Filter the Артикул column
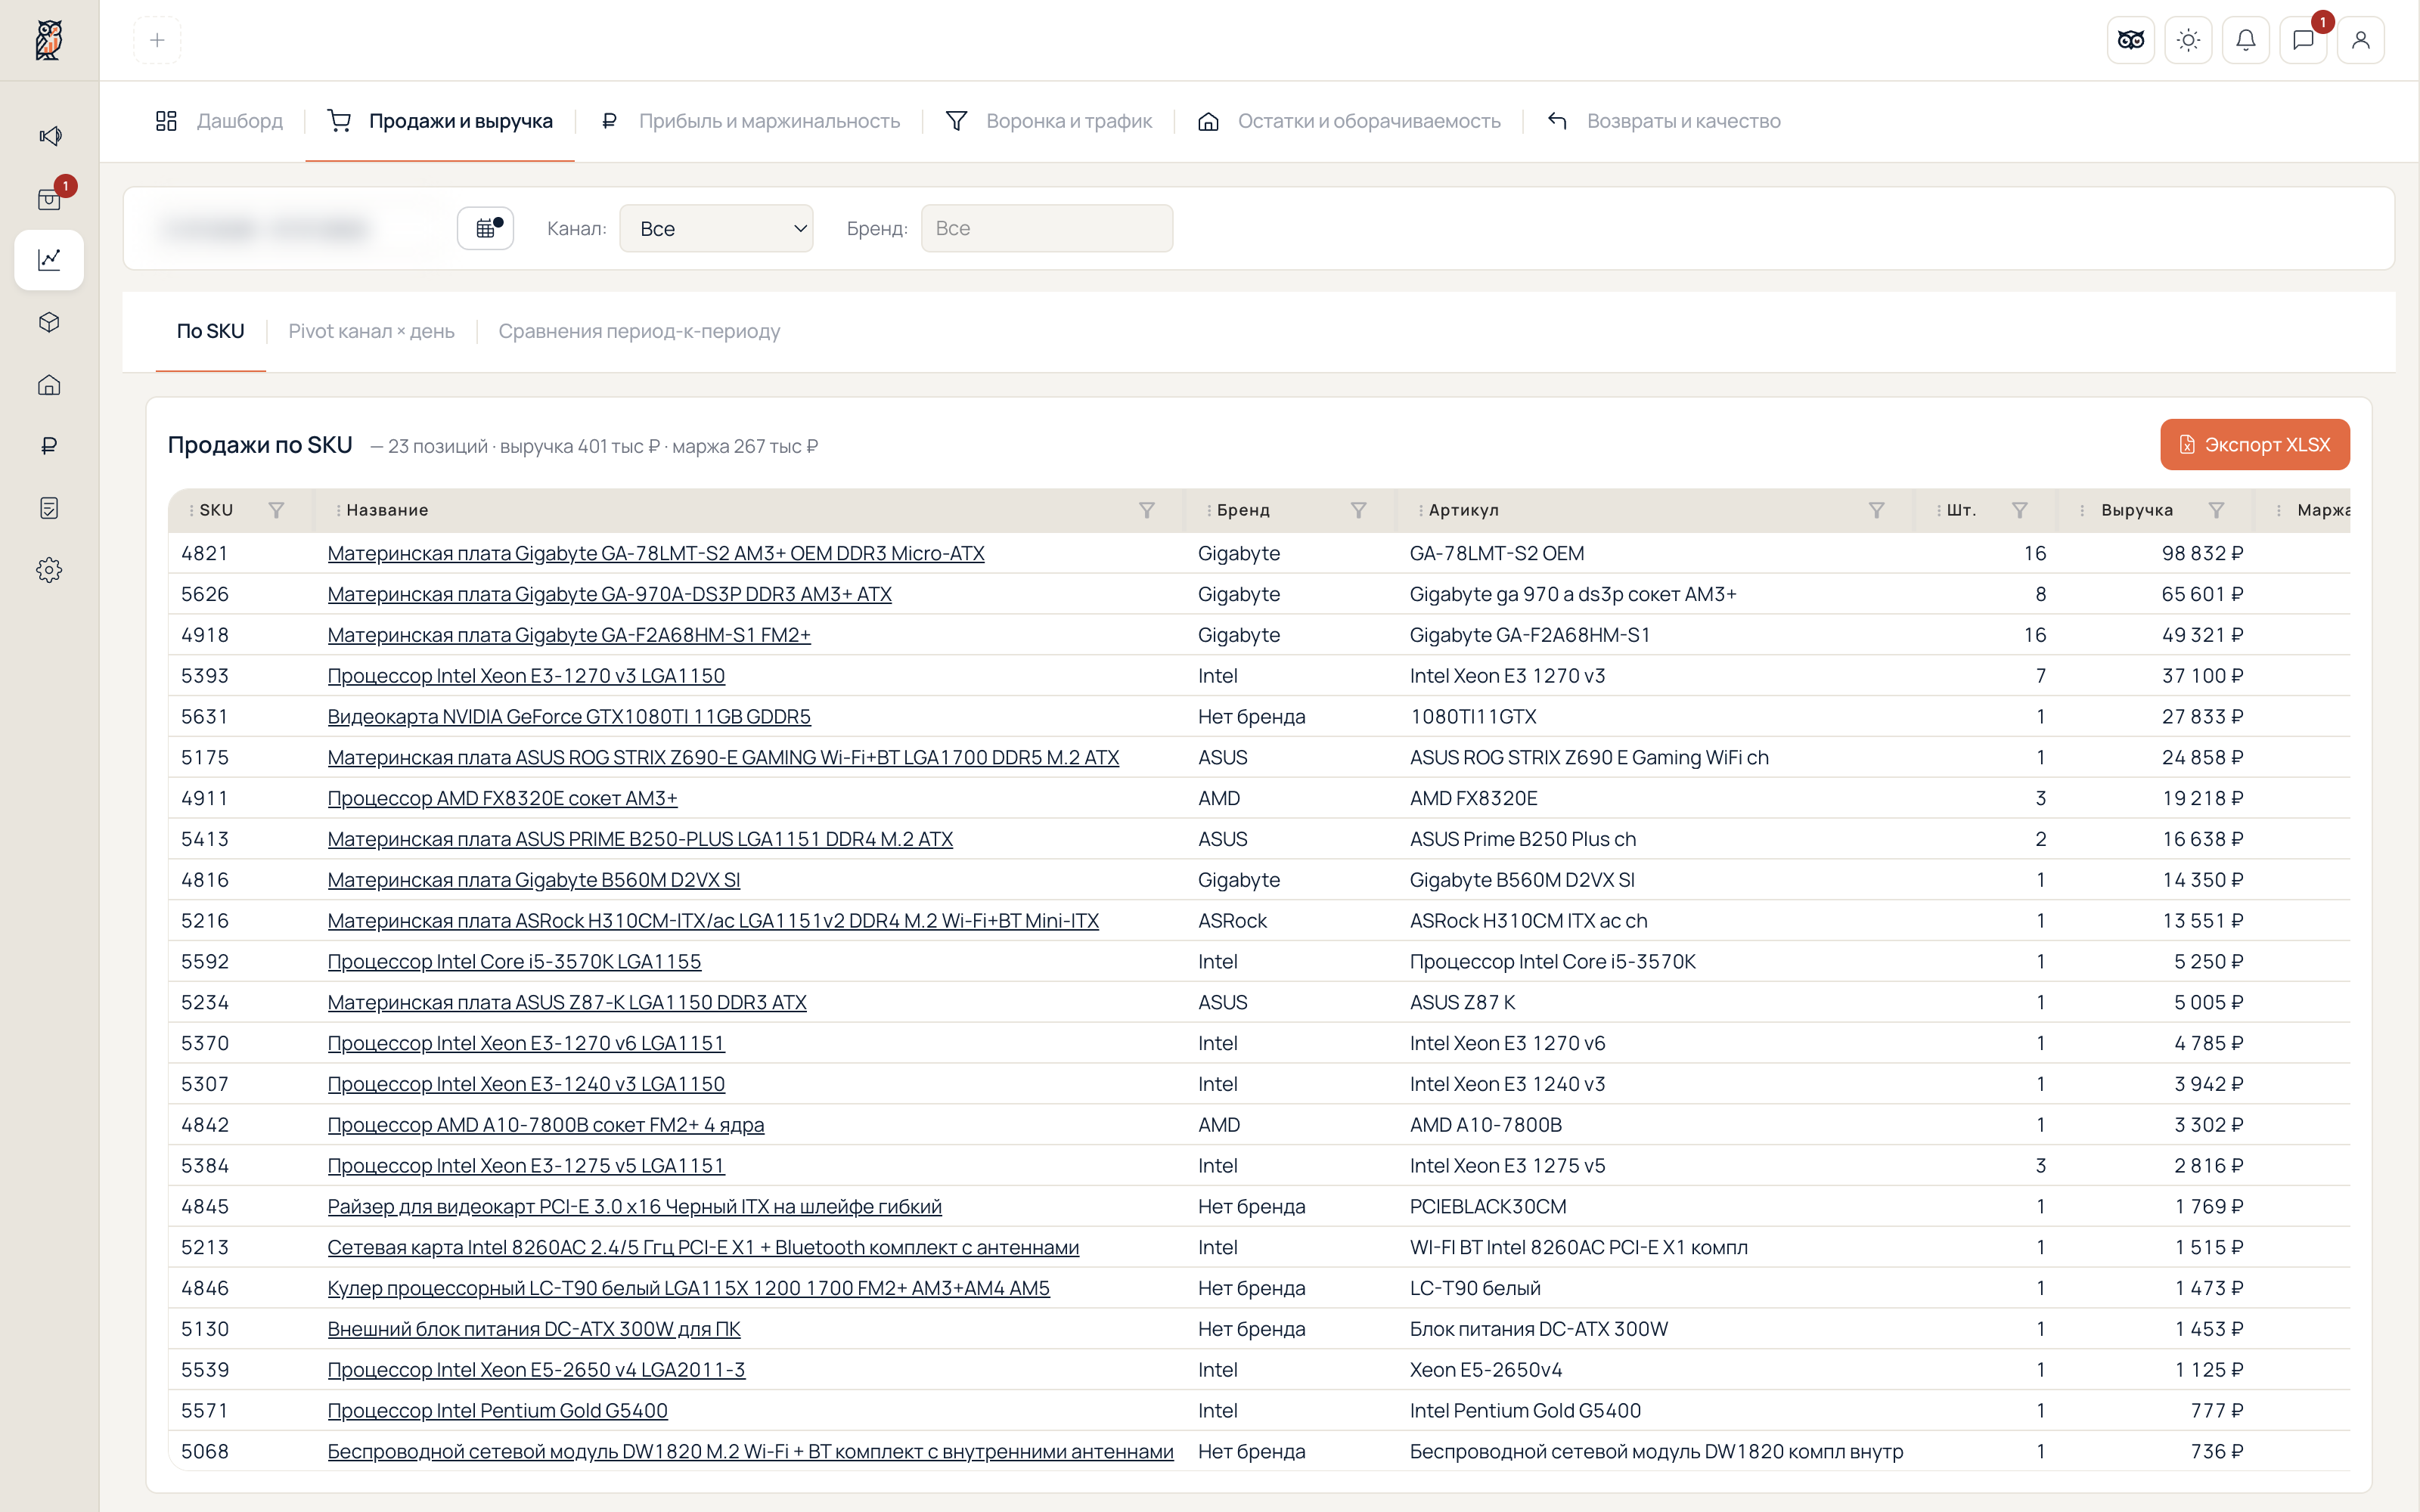This screenshot has height=1512, width=2420. (x=1876, y=510)
